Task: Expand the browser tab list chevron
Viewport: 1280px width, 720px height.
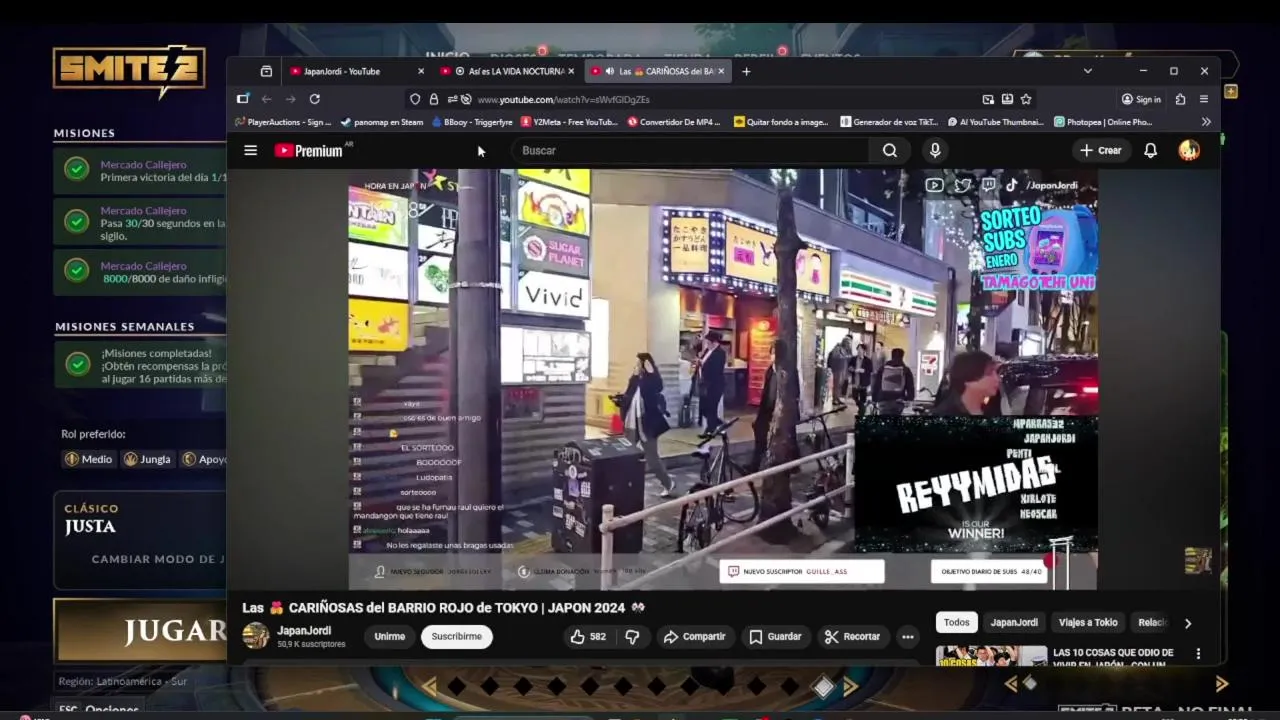Action: point(1087,71)
